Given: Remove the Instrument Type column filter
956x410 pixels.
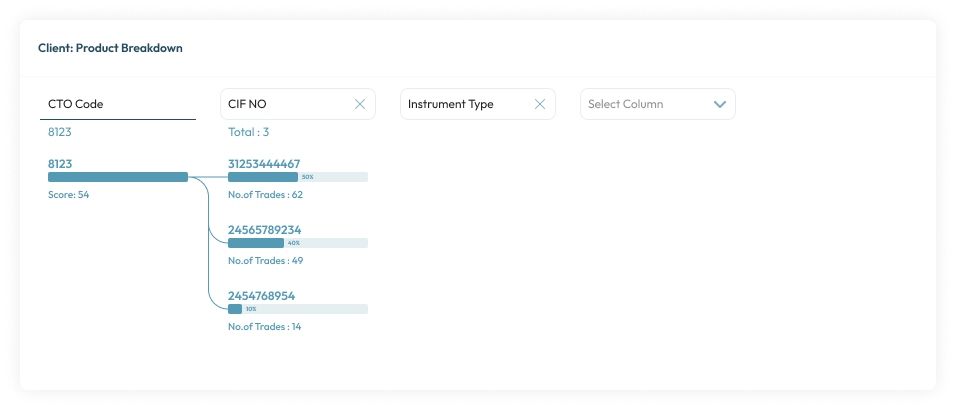Looking at the screenshot, I should (540, 104).
